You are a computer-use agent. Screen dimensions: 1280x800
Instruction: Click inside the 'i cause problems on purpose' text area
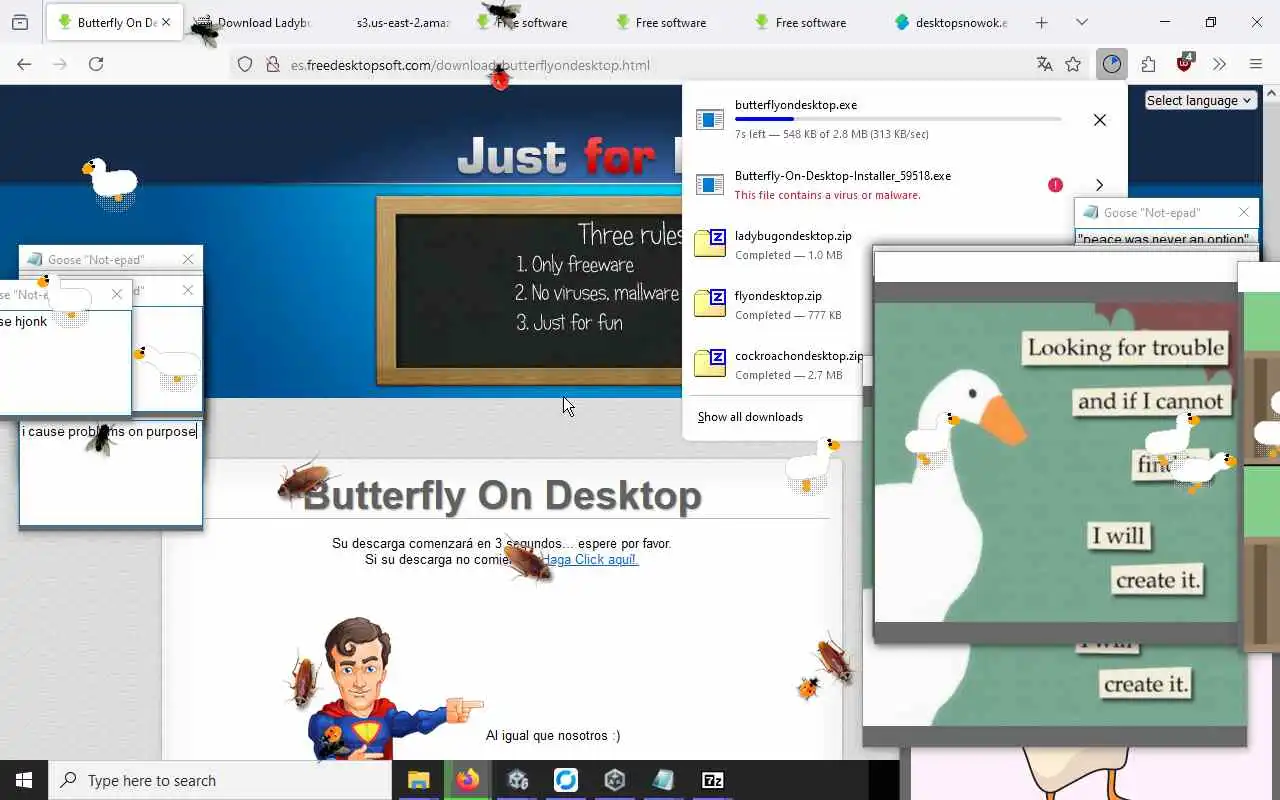tap(110, 473)
